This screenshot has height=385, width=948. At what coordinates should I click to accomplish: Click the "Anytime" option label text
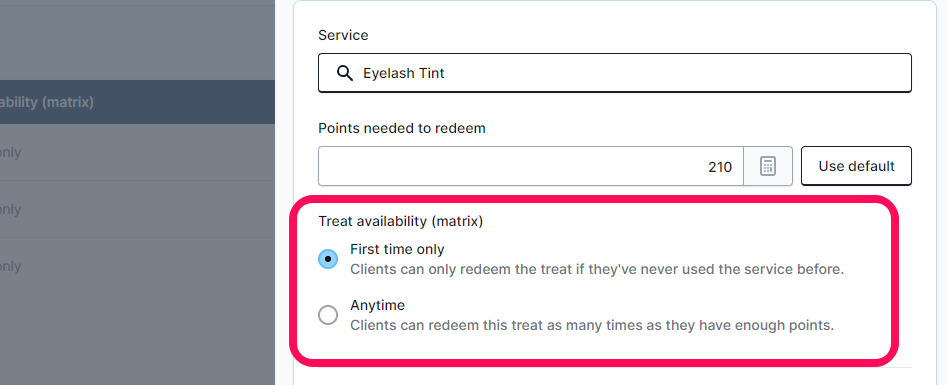click(377, 305)
